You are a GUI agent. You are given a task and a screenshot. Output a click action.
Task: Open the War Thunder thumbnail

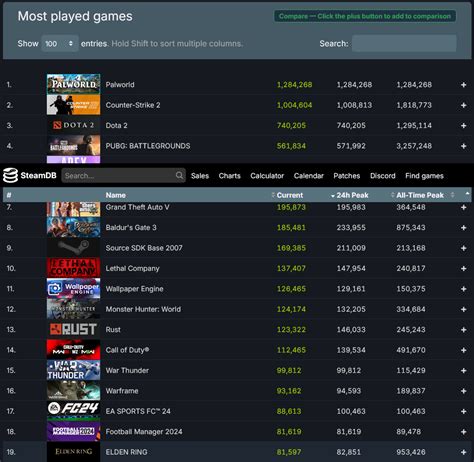[73, 370]
